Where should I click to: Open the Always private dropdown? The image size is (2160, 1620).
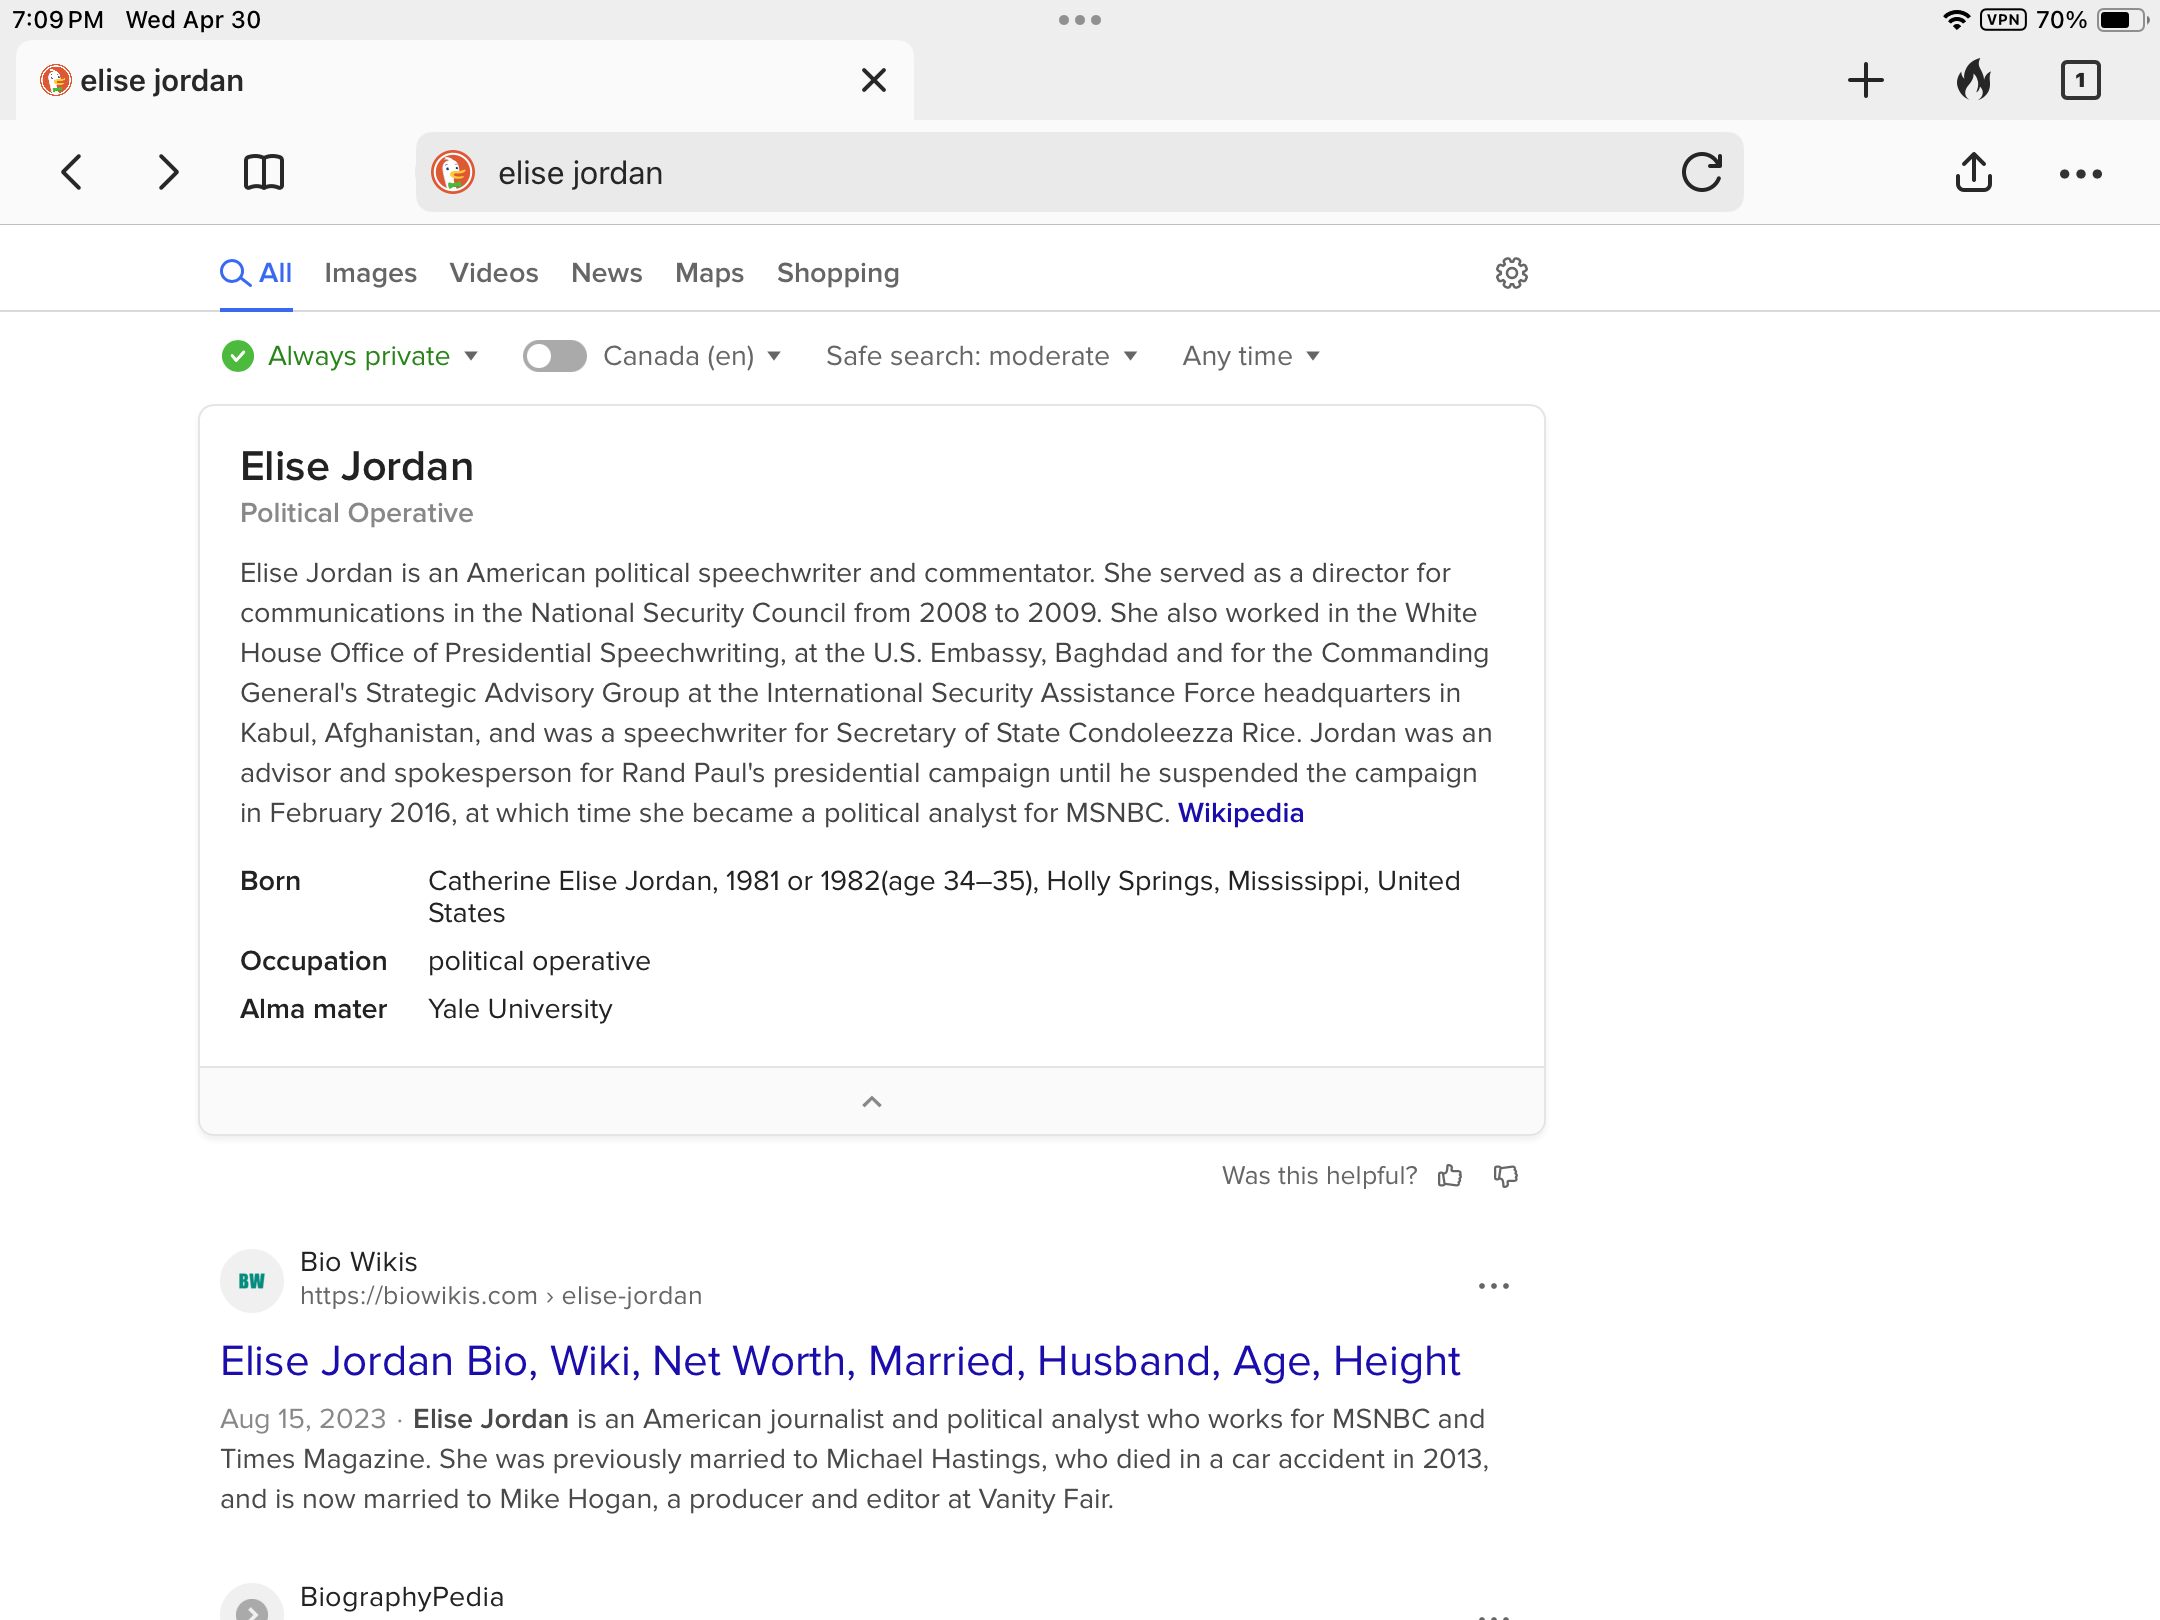pos(350,356)
